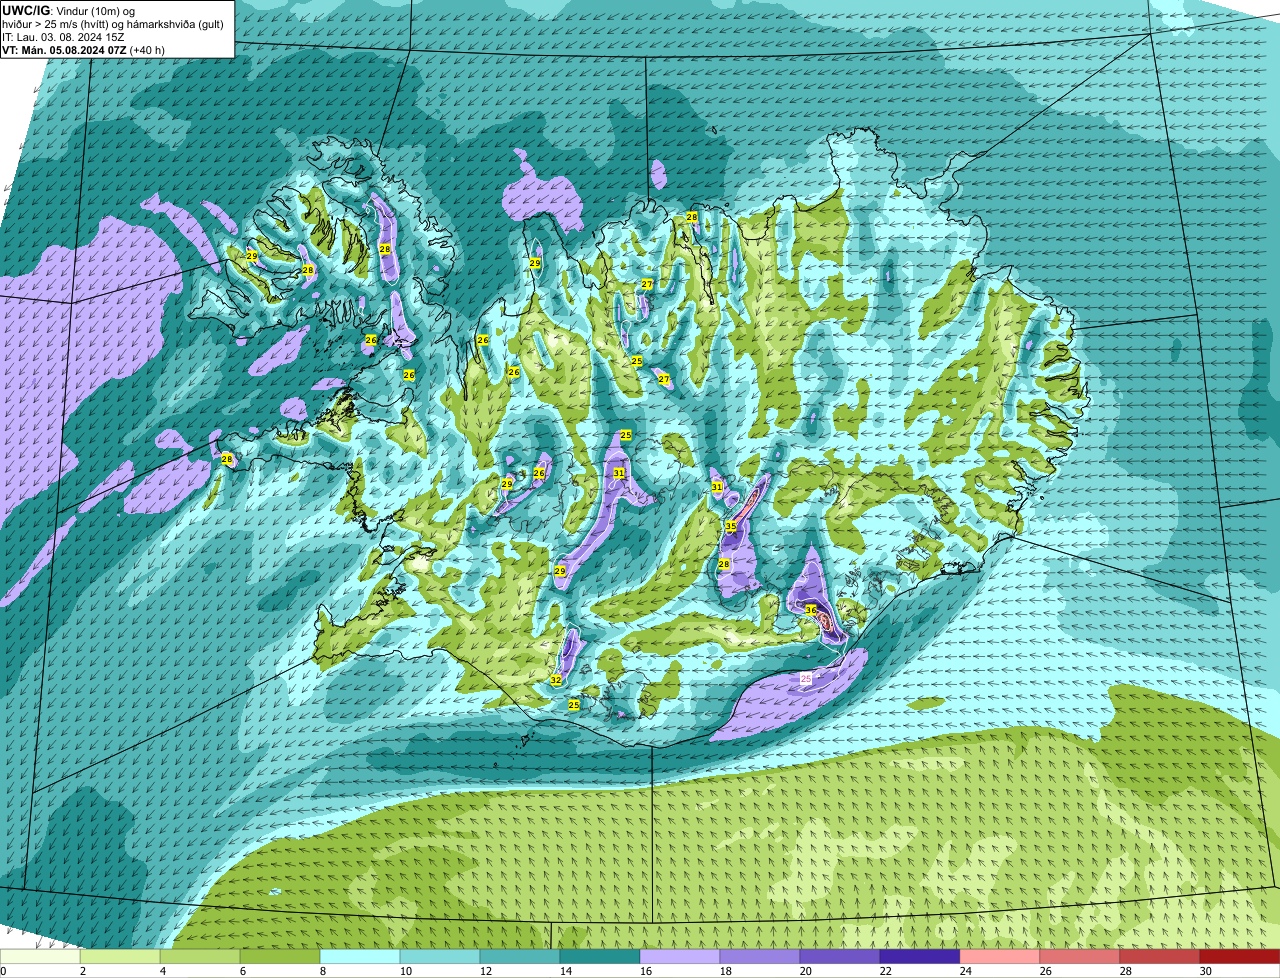Pick the 22–24 dark indigo legend swatch
The height and width of the screenshot is (978, 1280).
(920, 957)
